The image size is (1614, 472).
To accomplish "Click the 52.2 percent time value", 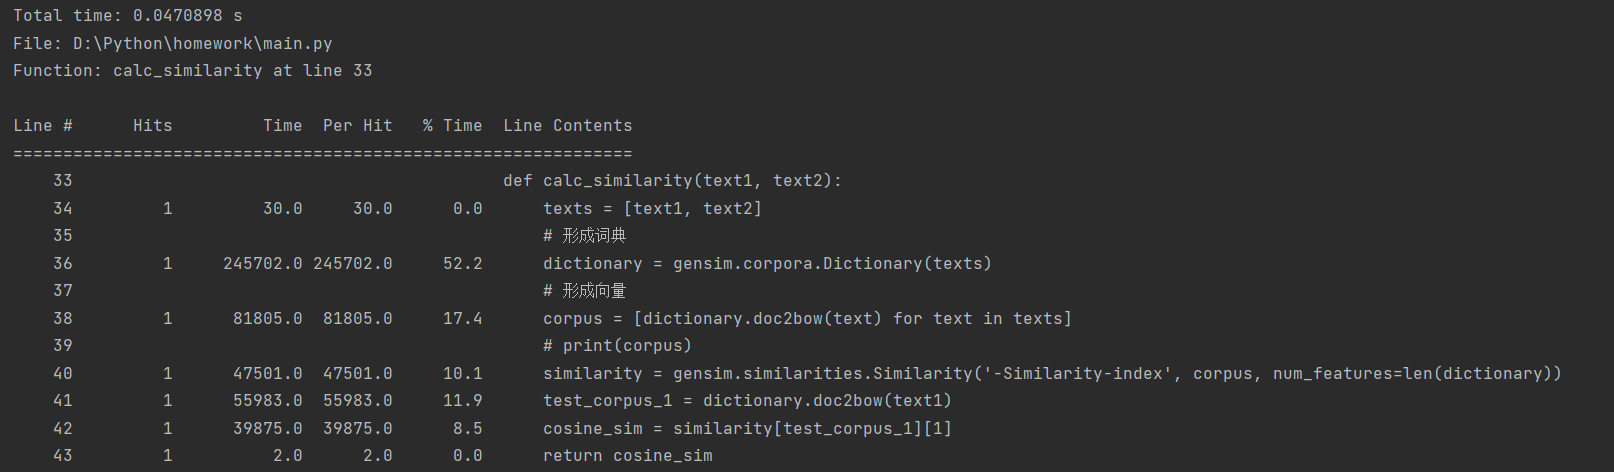I will 462,264.
